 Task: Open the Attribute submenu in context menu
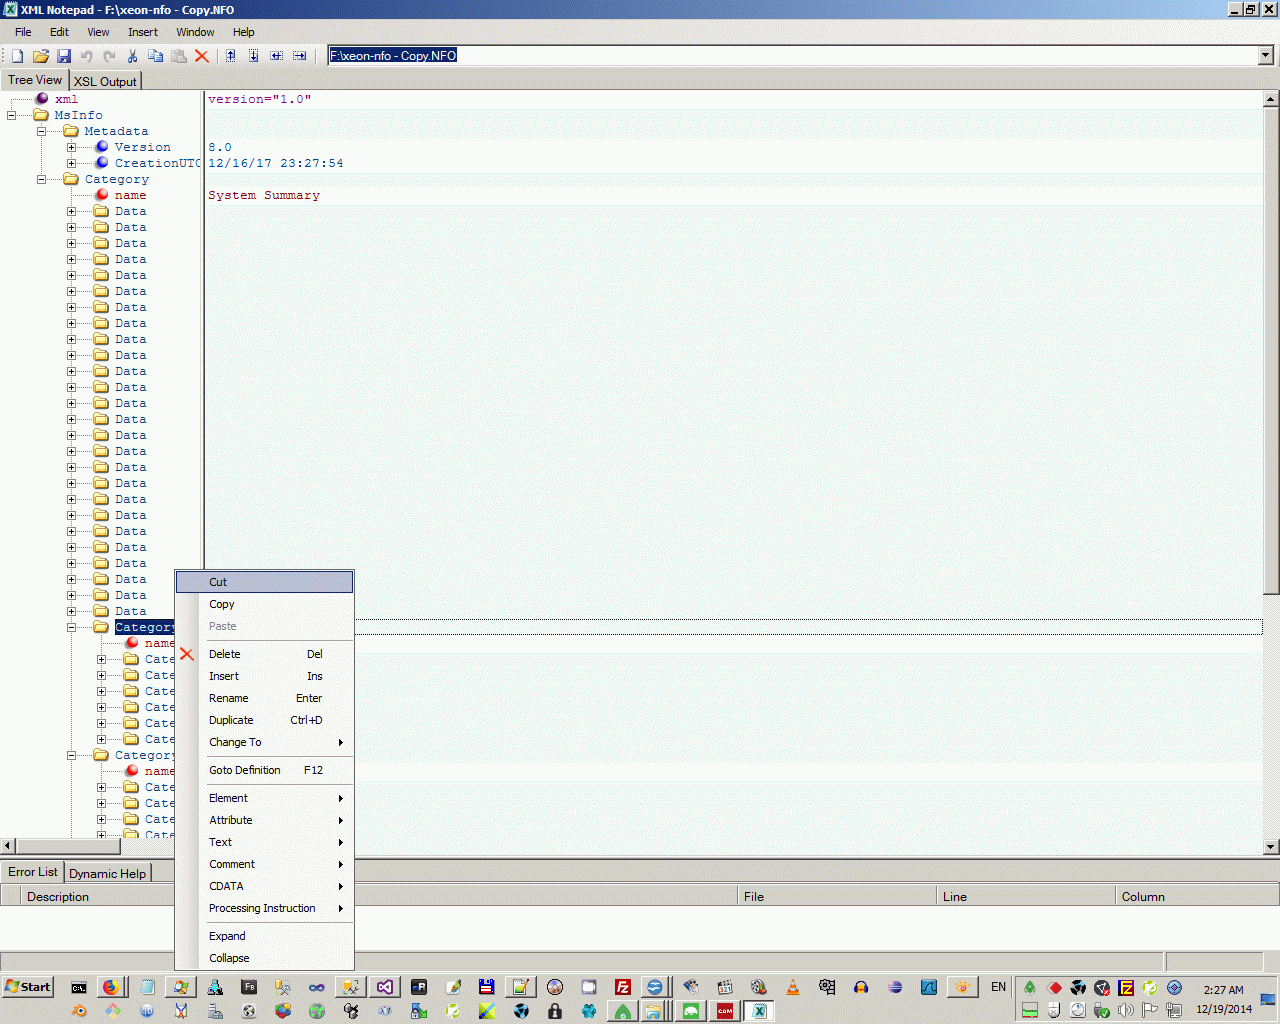265,820
